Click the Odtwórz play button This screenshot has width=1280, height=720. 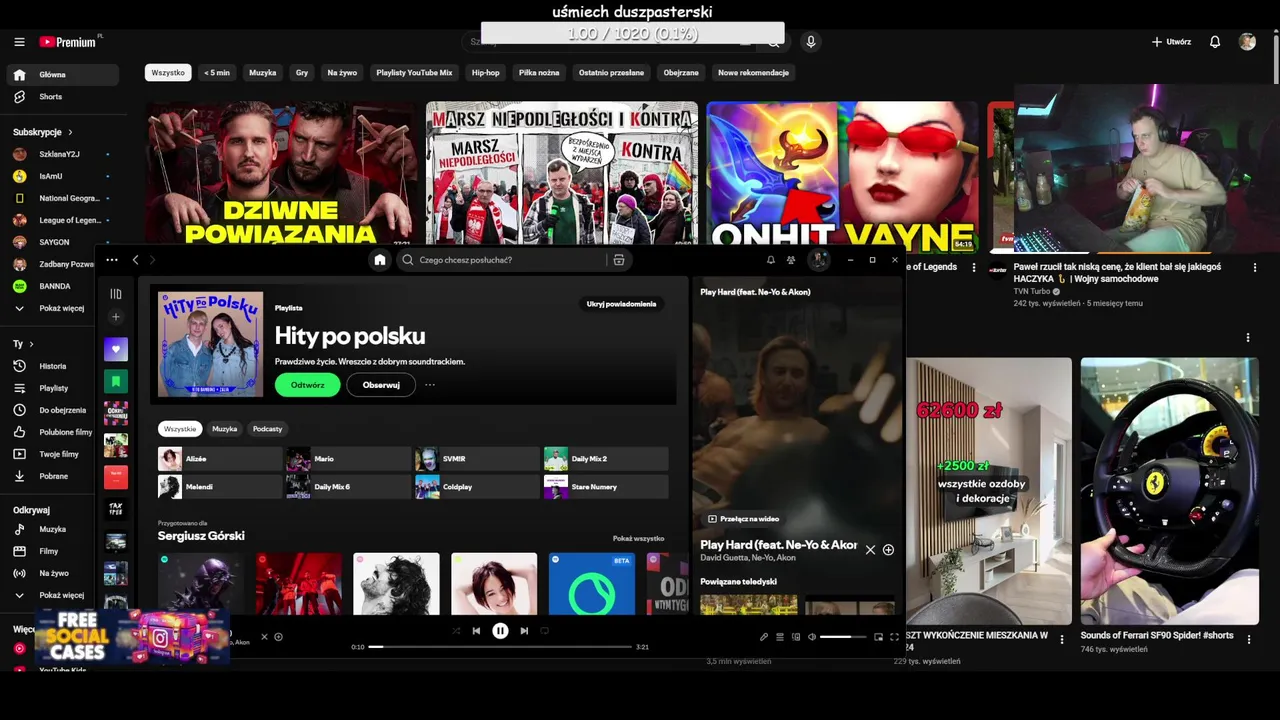point(308,385)
